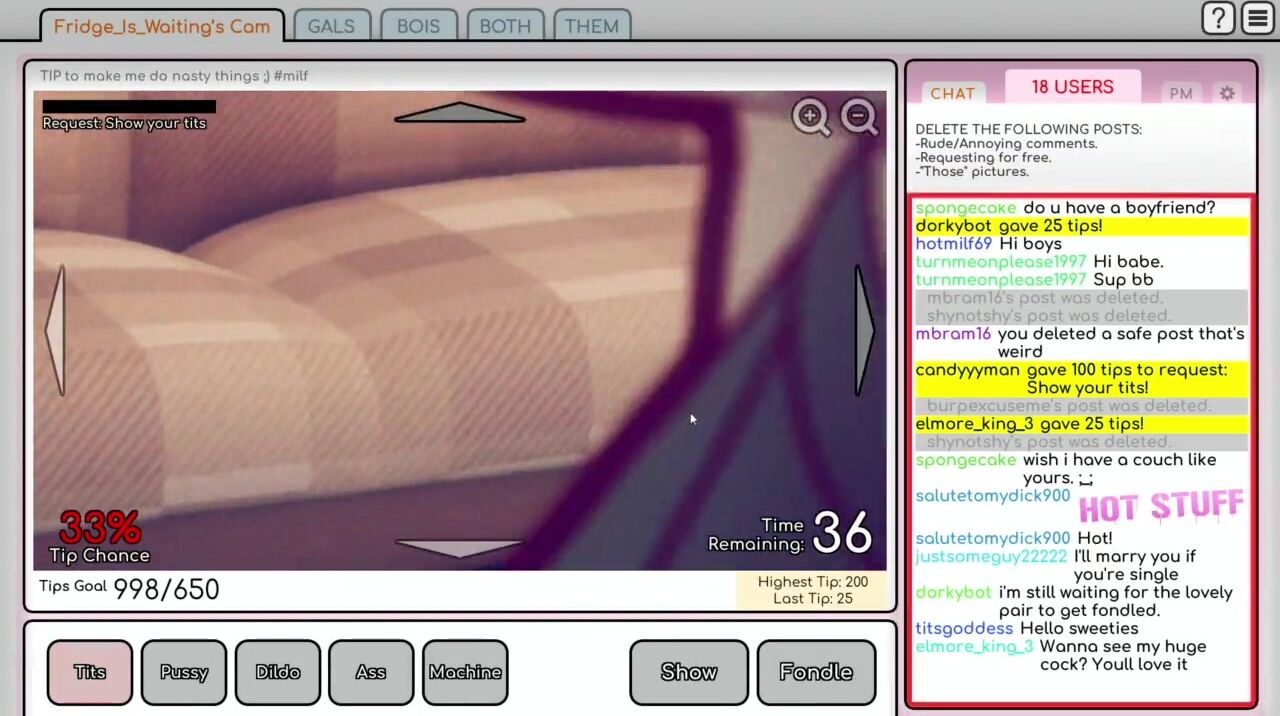This screenshot has height=716, width=1280.
Task: Zoom out the camera with magnifier minus
Action: tap(859, 117)
